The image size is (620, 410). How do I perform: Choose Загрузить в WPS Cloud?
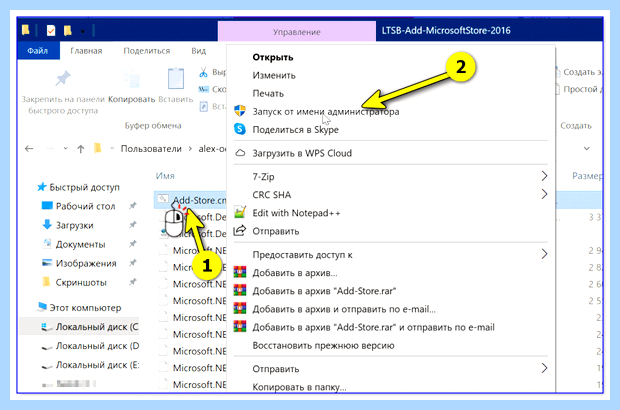pos(302,153)
